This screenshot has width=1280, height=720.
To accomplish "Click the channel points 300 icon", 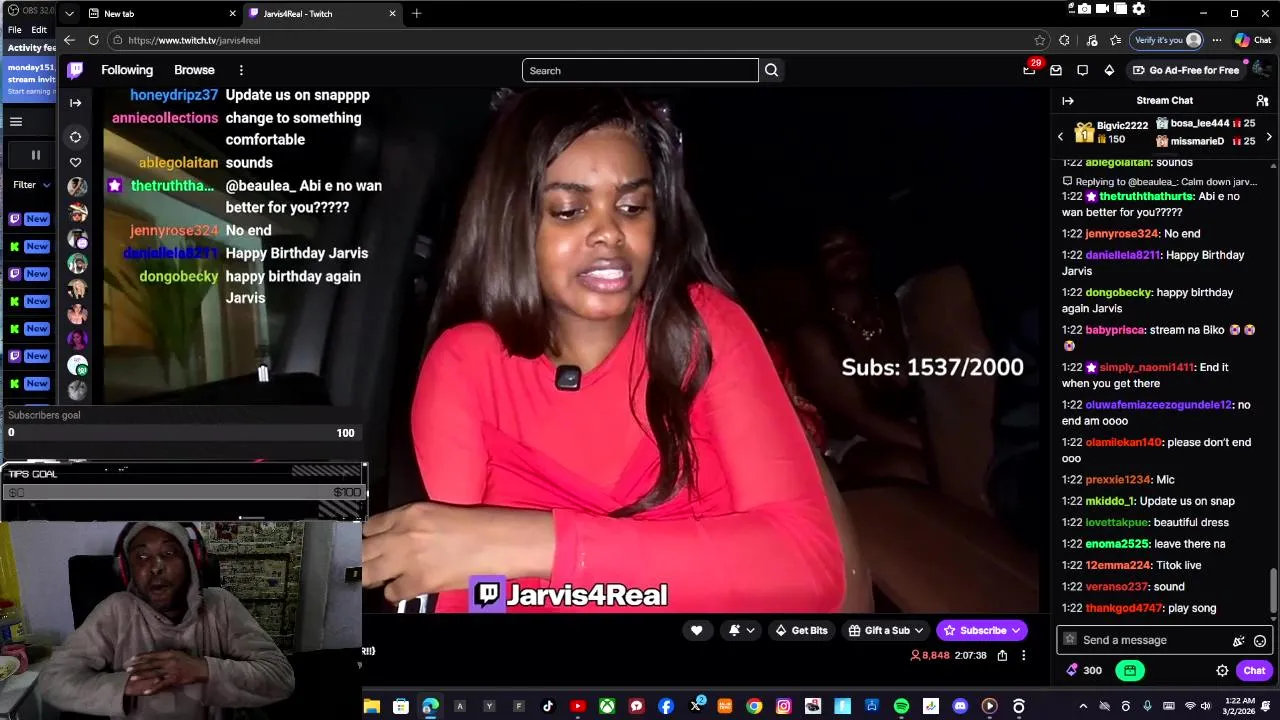I will pos(1085,671).
